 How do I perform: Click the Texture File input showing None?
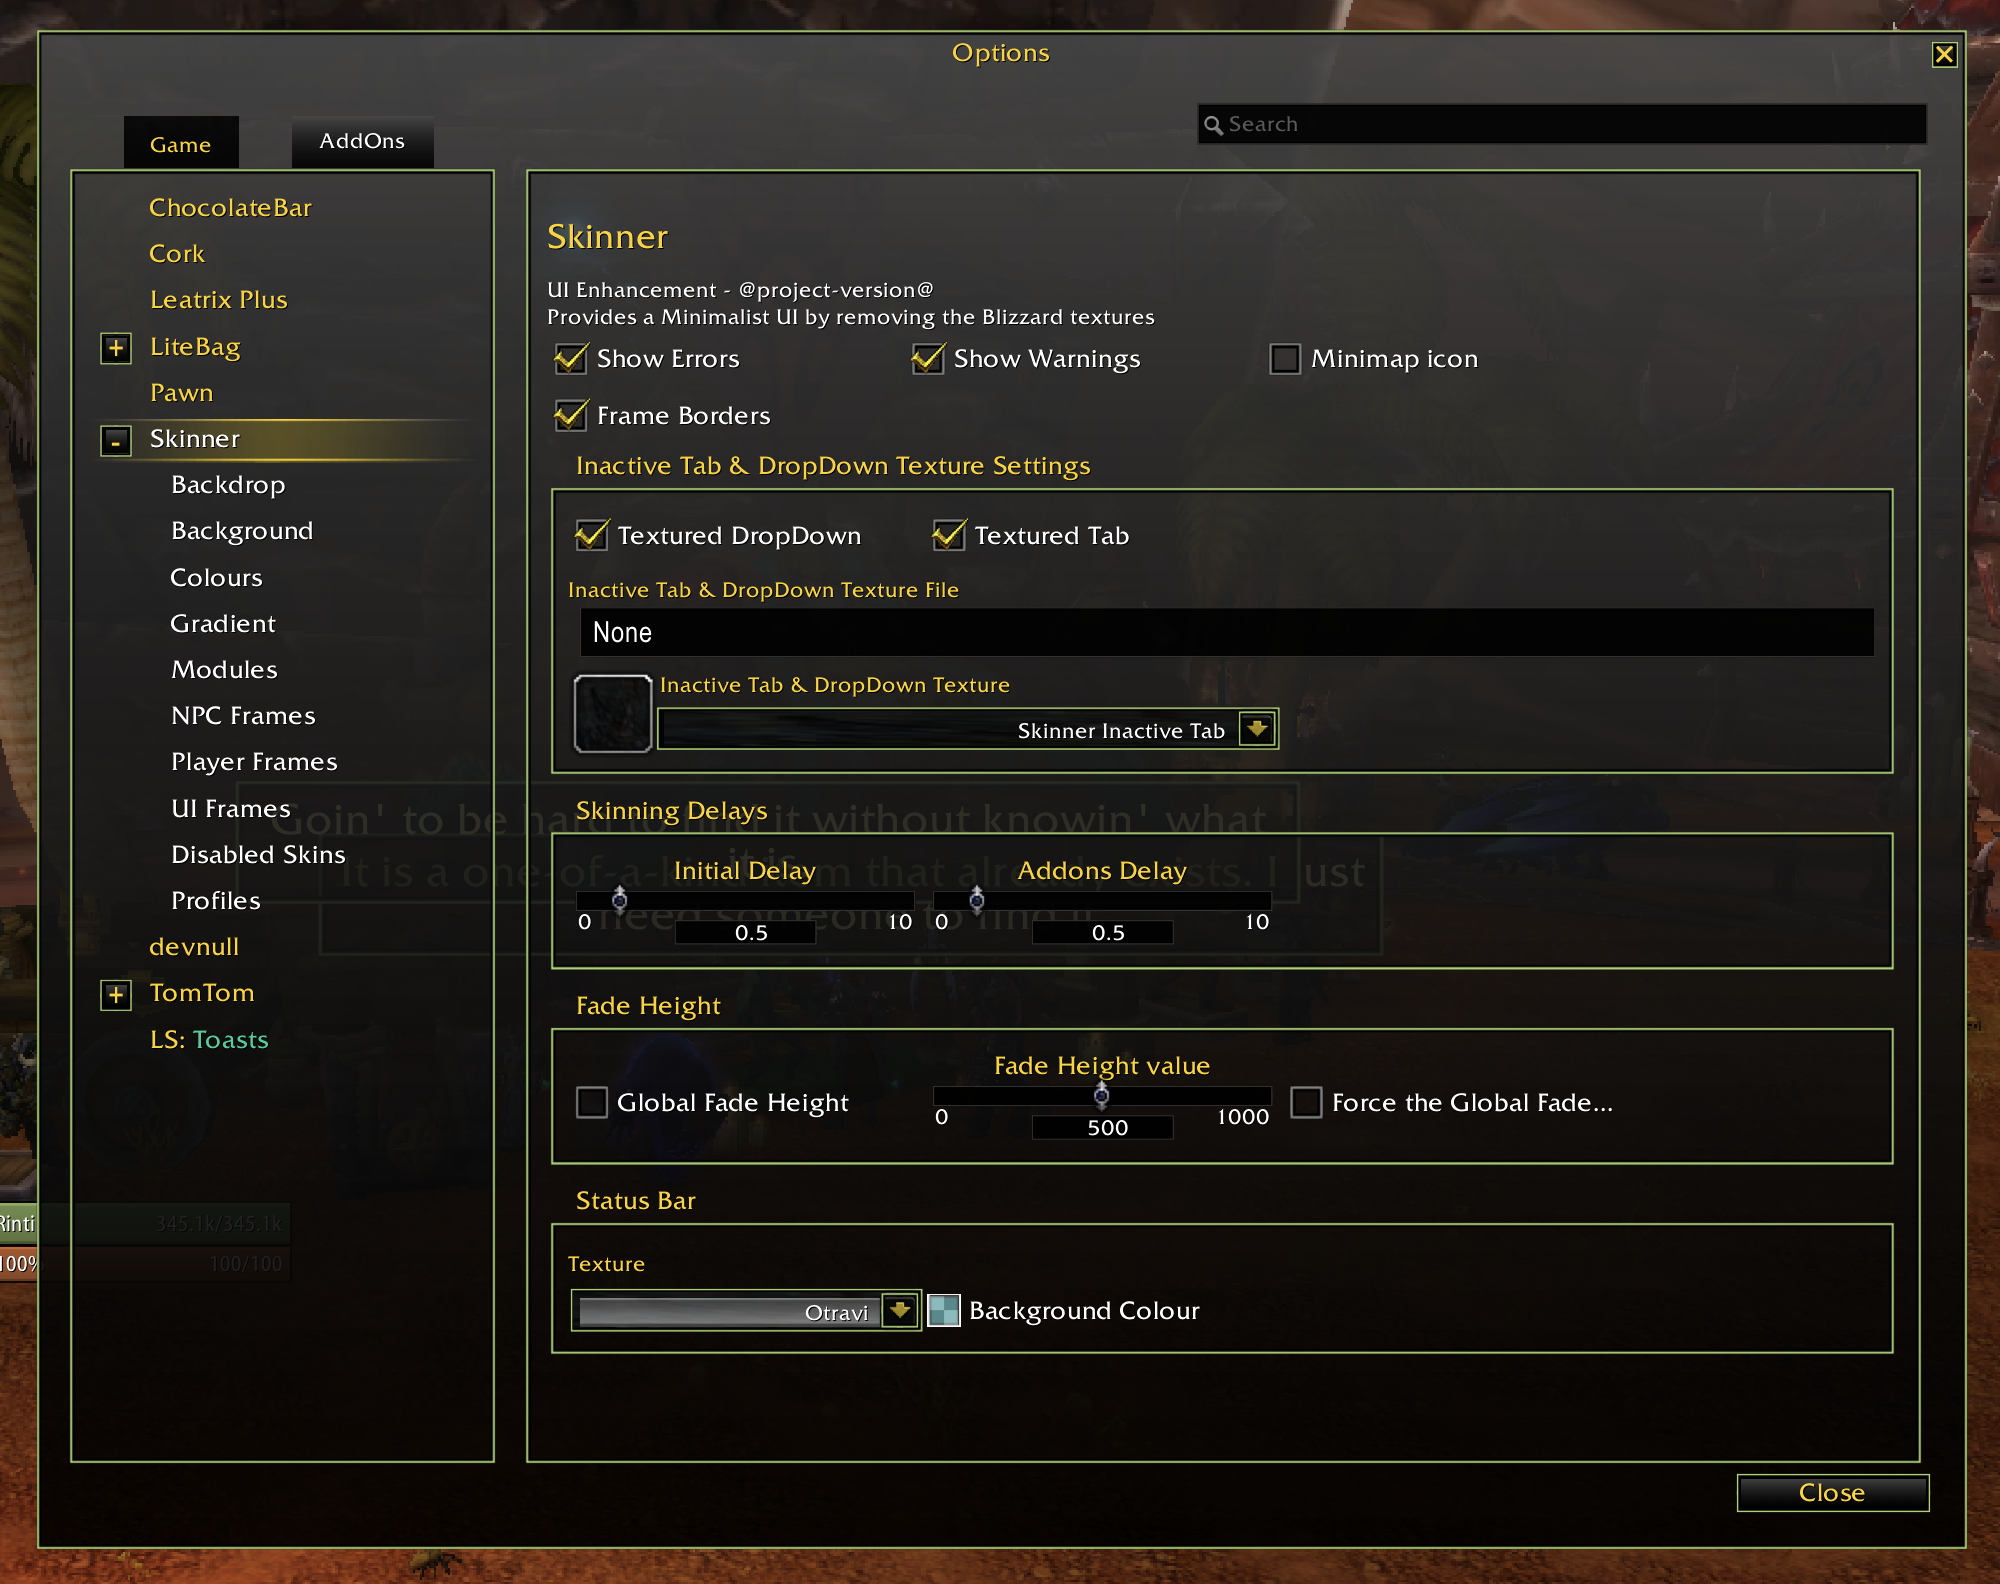point(1226,633)
